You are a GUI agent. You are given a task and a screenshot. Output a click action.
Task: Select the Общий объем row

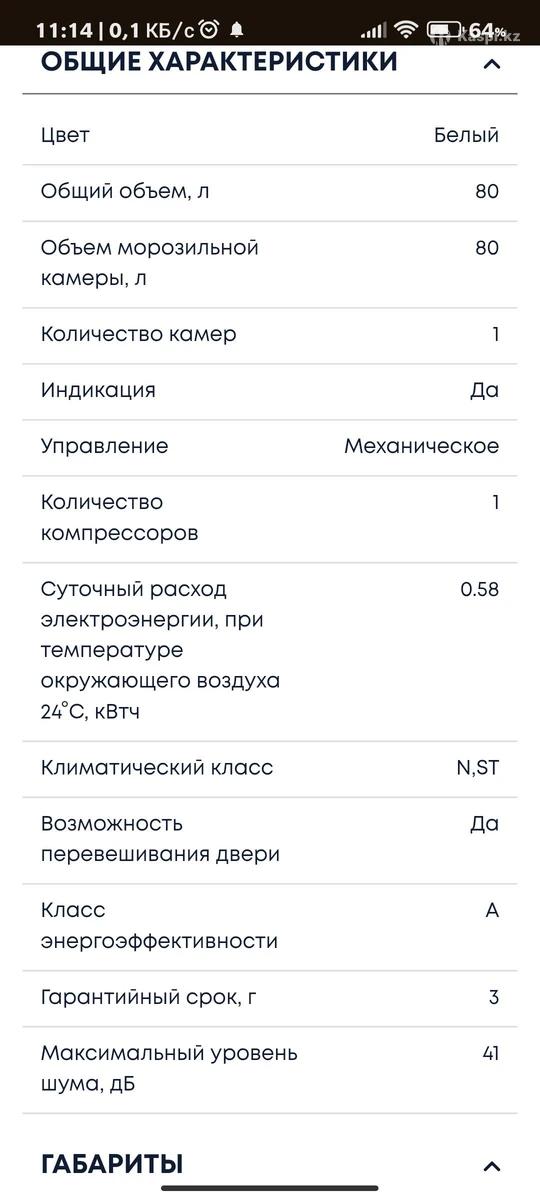tap(270, 192)
